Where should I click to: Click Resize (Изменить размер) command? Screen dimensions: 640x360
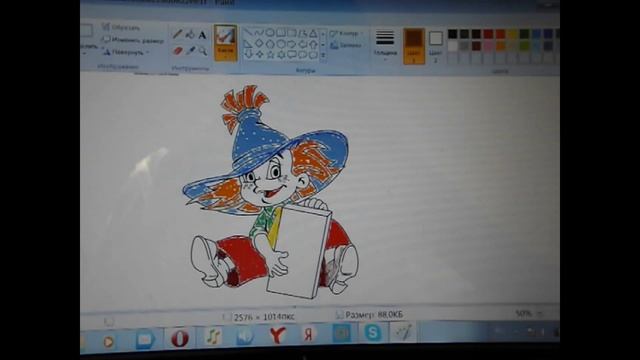(133, 40)
